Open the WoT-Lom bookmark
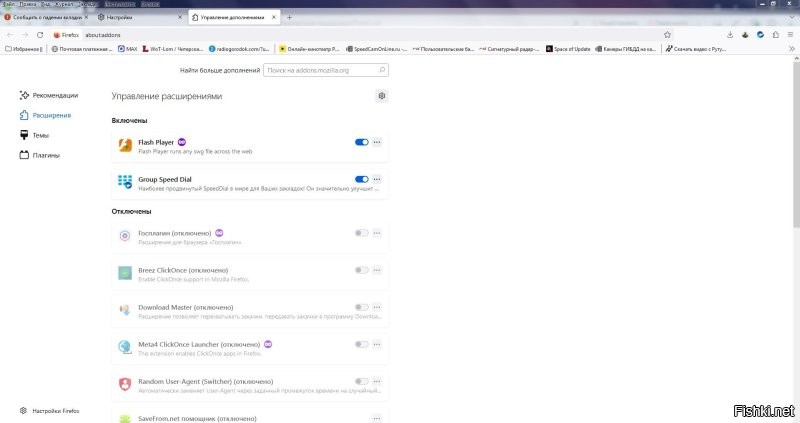The width and height of the screenshot is (800, 423). tap(173, 49)
